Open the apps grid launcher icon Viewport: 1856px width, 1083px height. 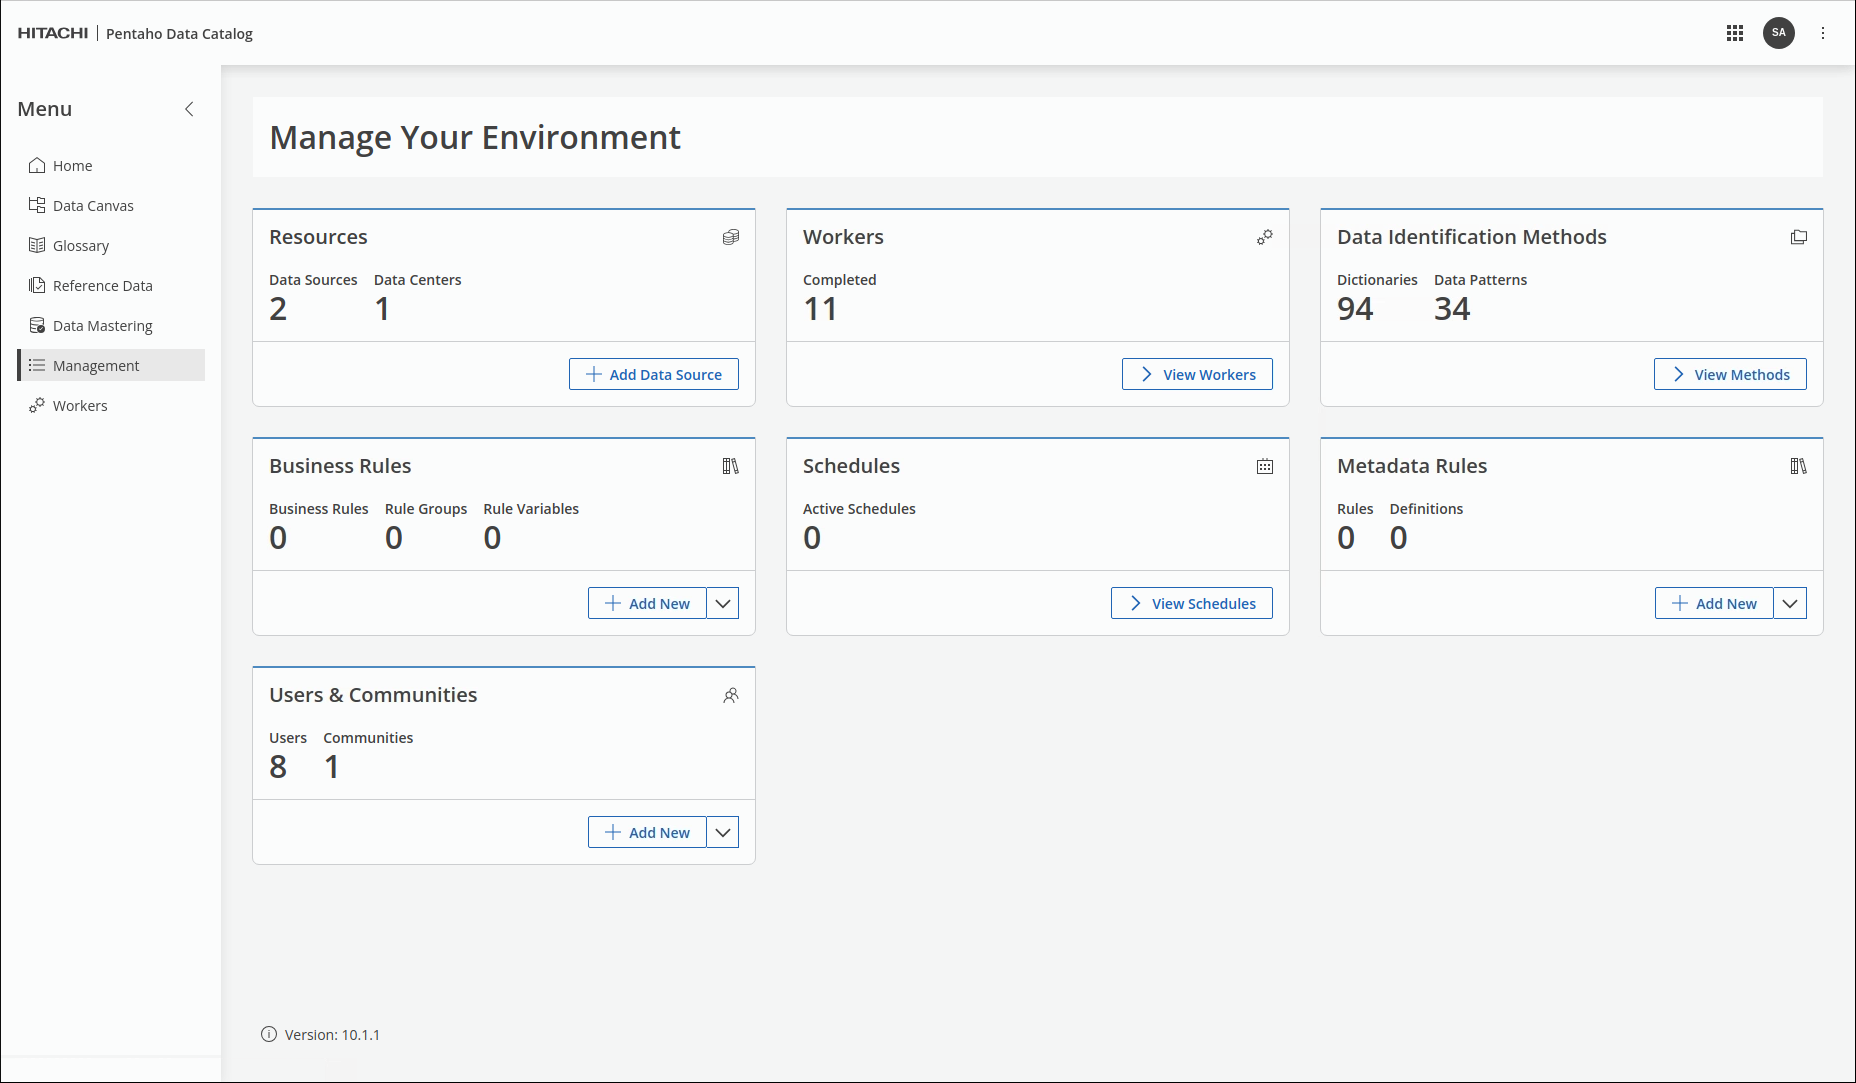click(1735, 33)
